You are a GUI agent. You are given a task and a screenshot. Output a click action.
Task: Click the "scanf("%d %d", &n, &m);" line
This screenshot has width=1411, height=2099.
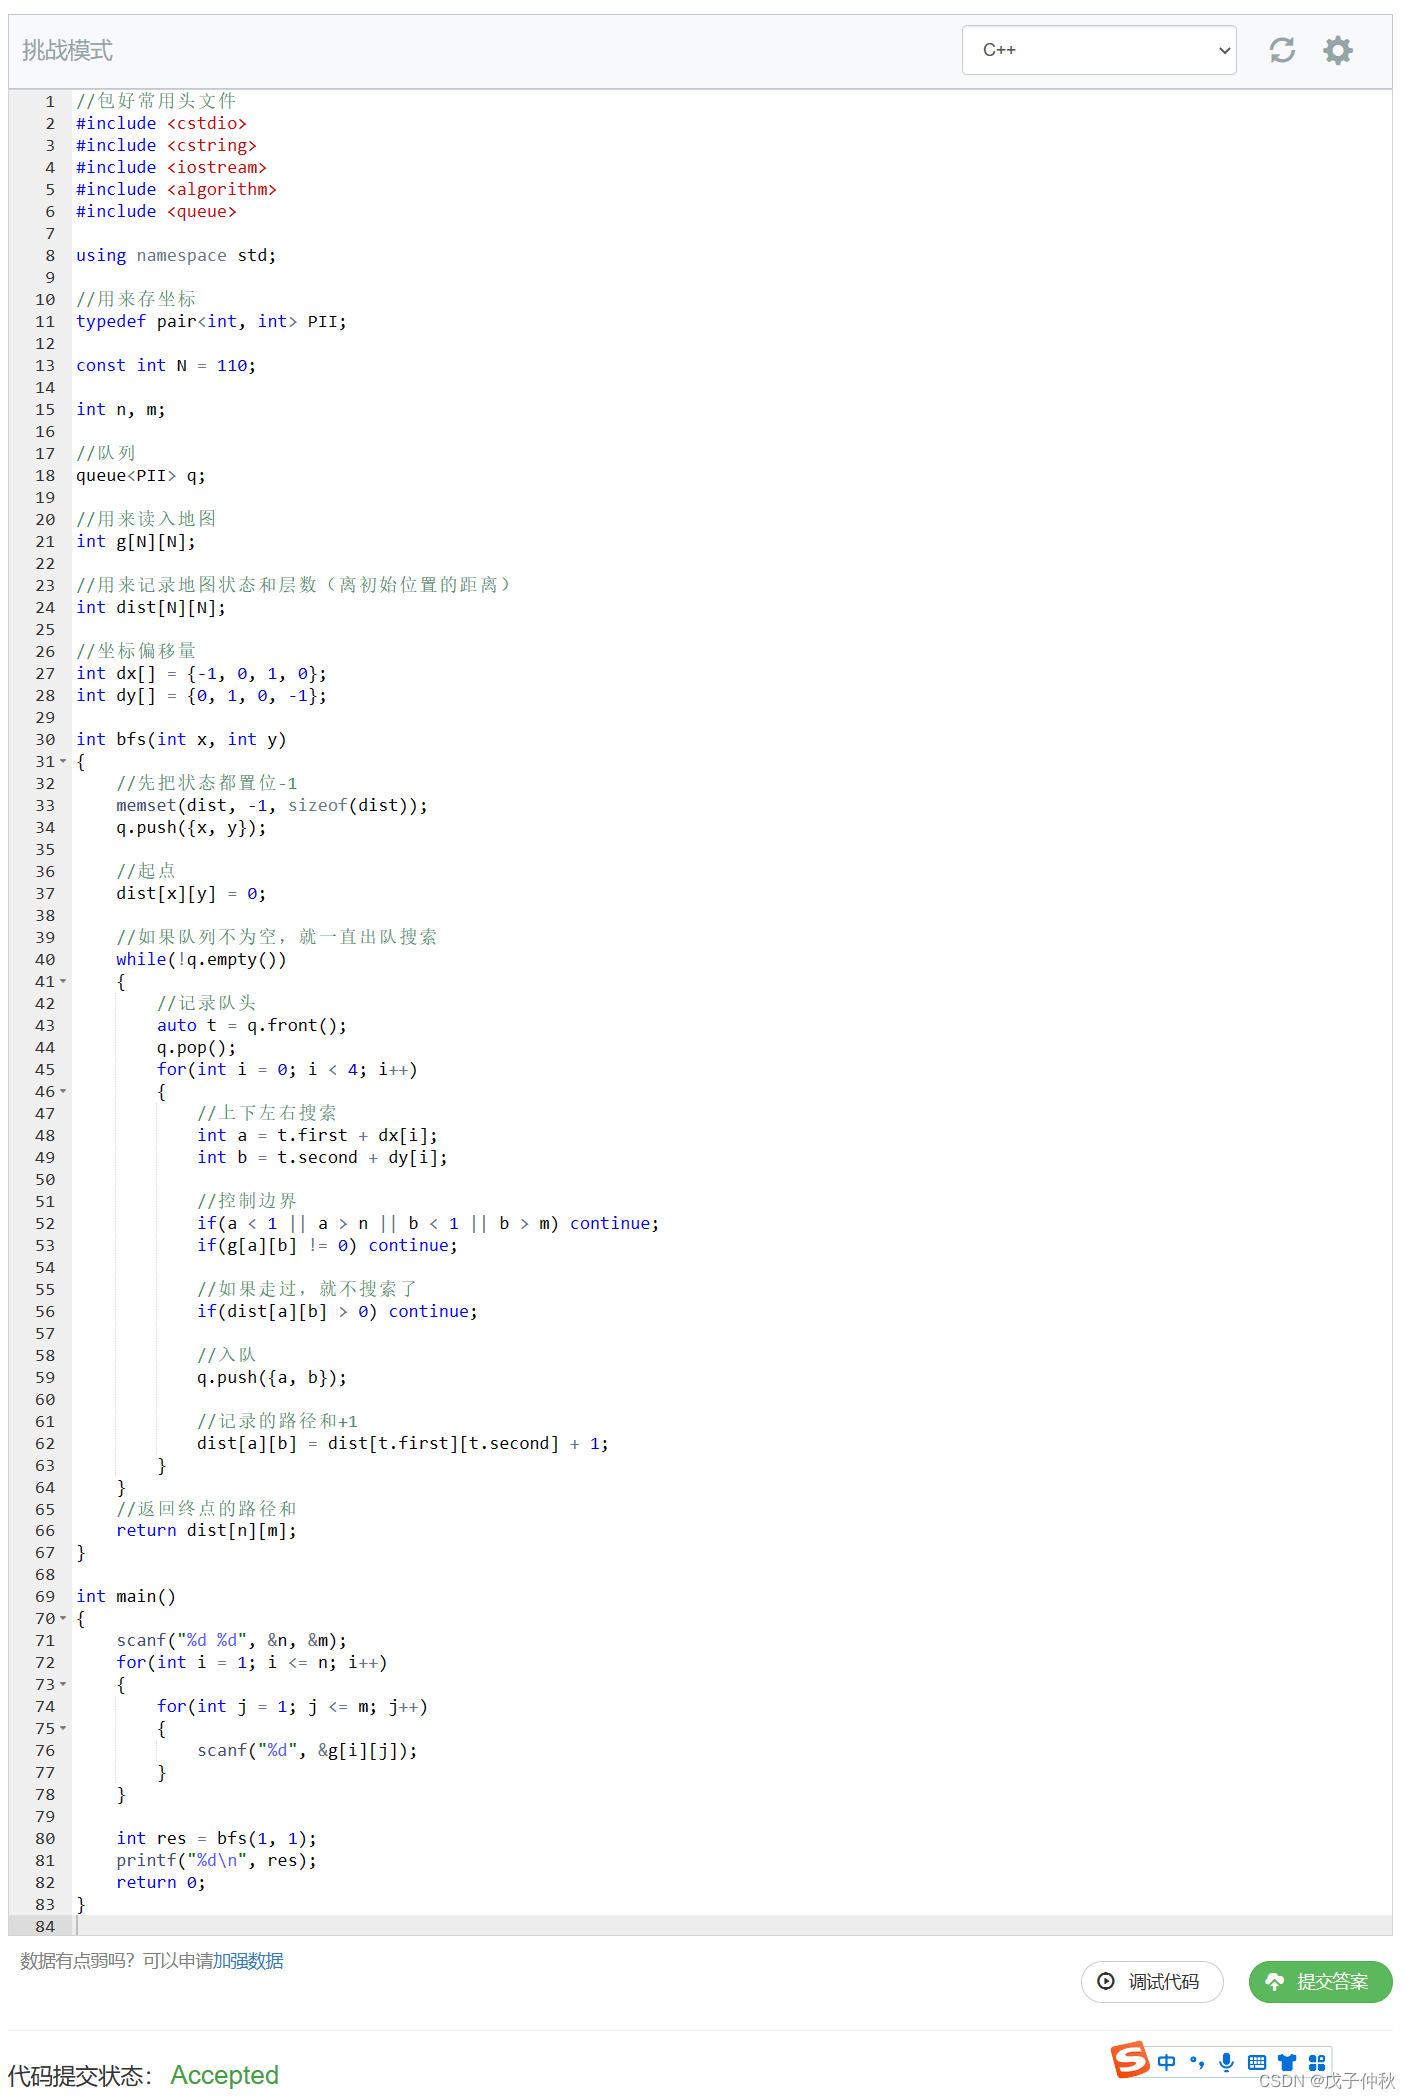[x=232, y=1641]
